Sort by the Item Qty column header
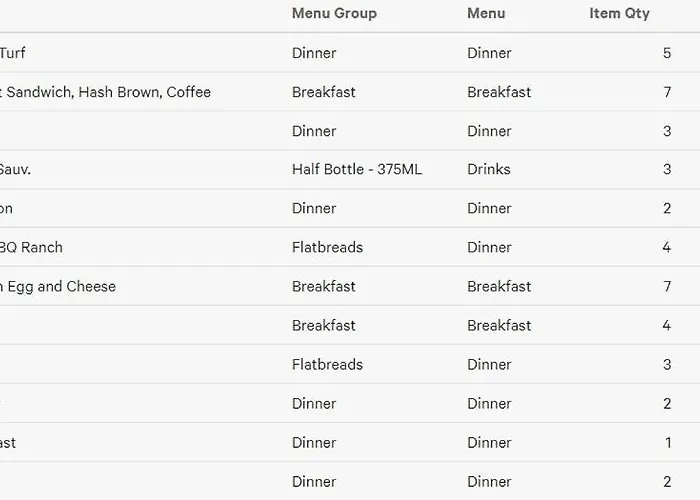The height and width of the screenshot is (500, 700). [x=619, y=13]
